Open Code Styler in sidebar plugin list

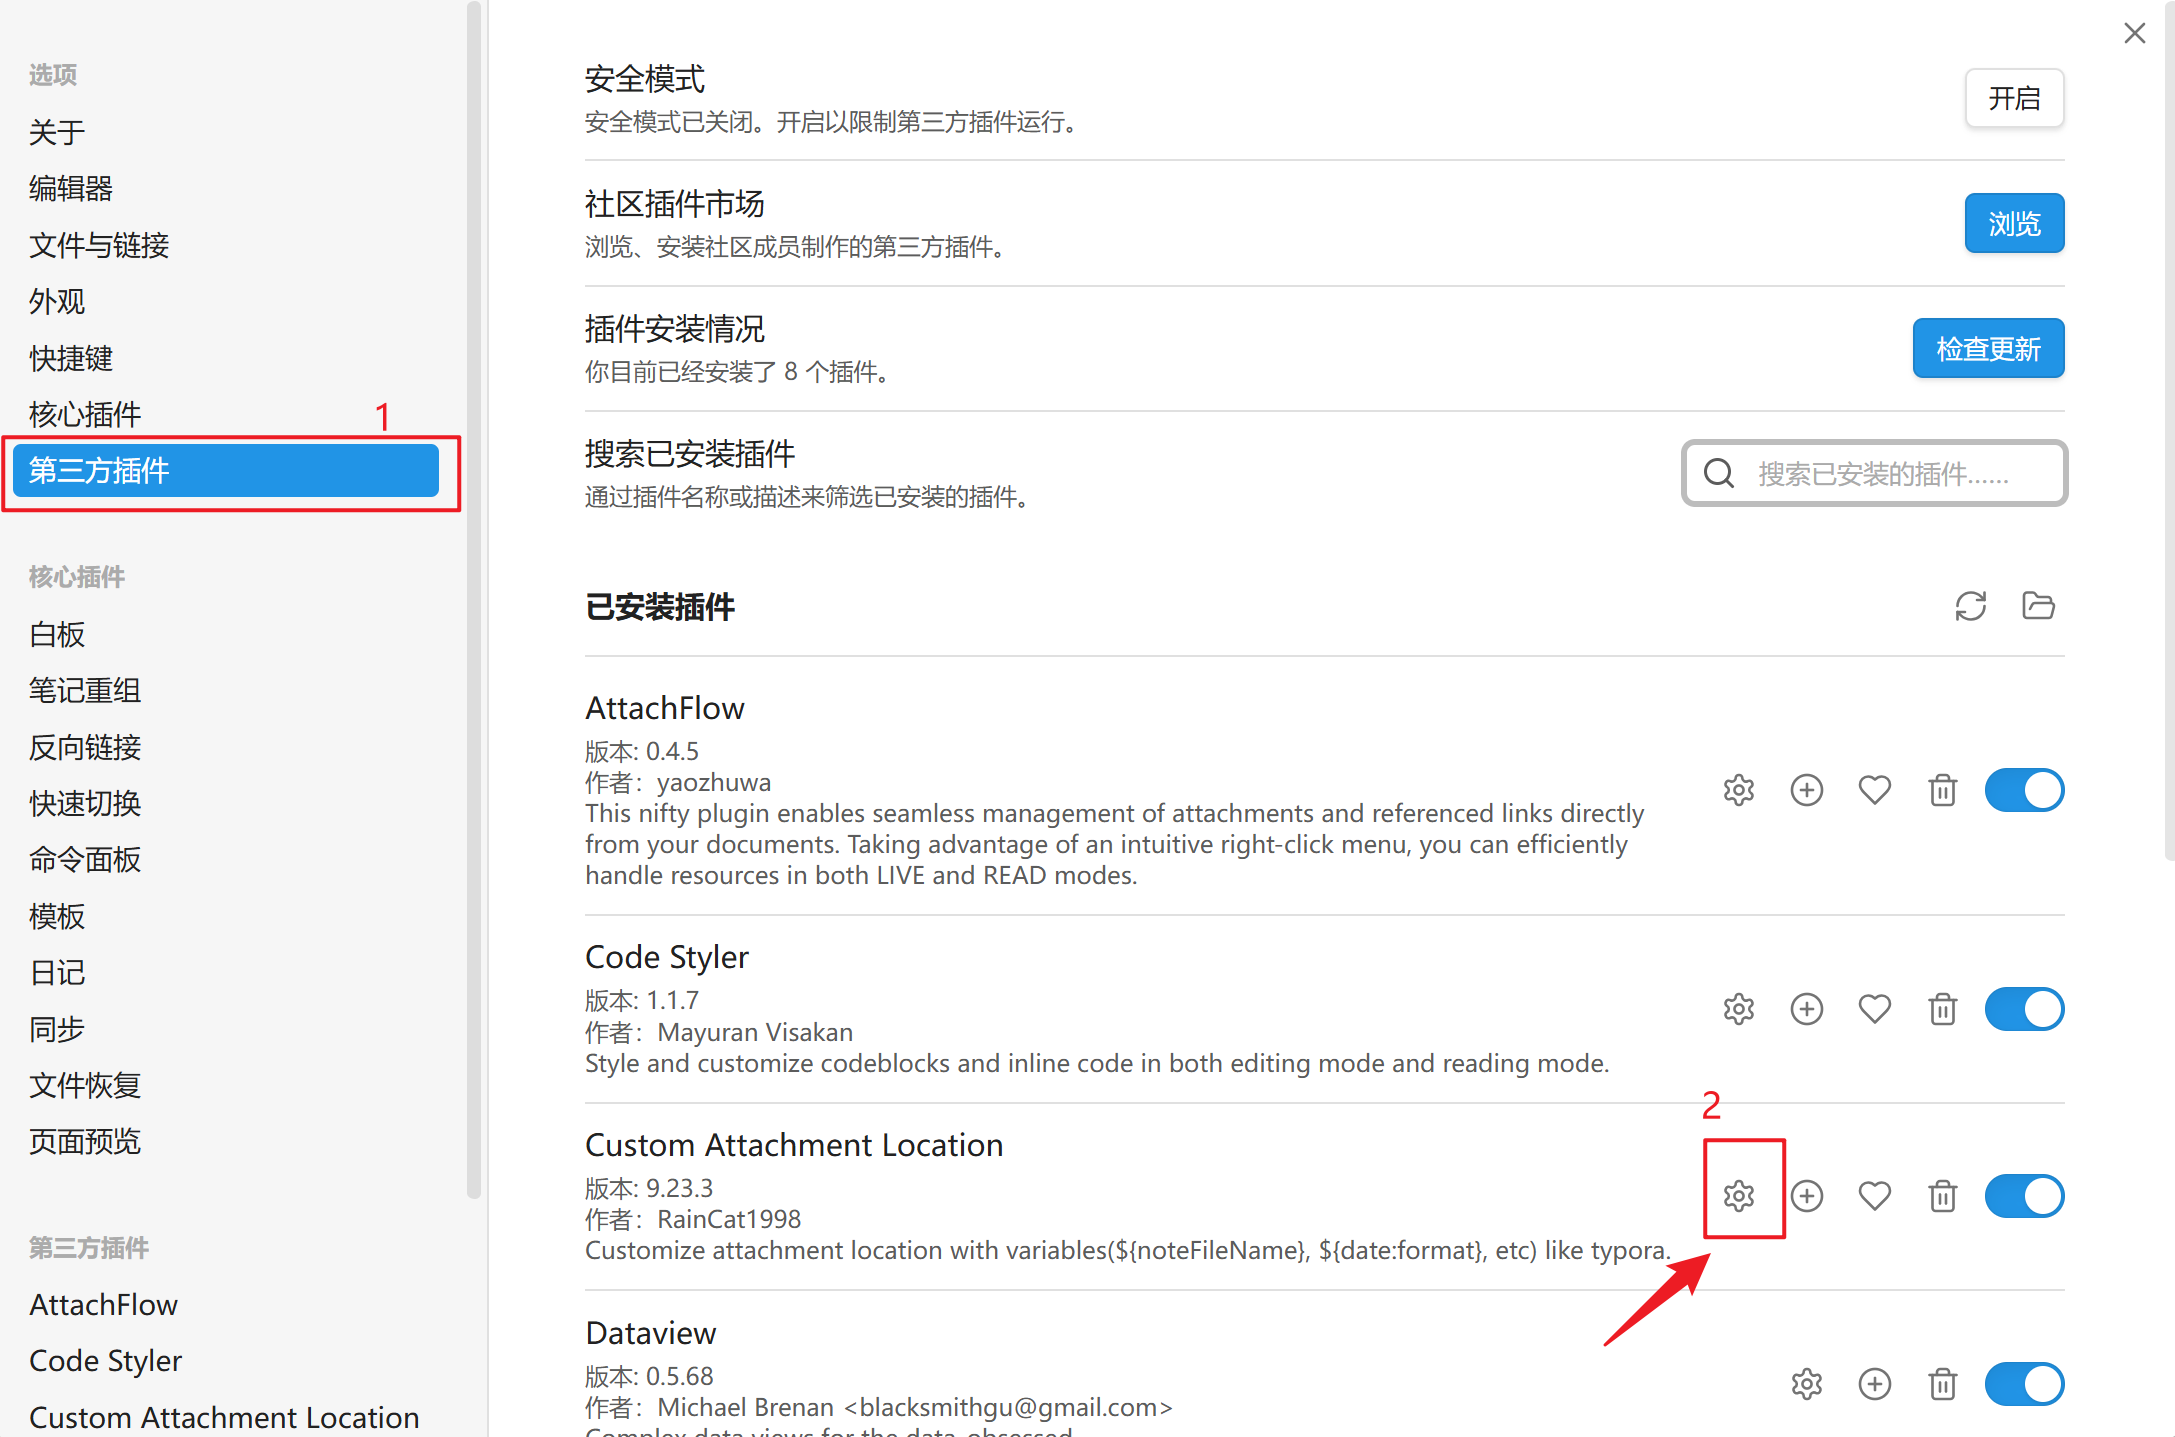click(106, 1361)
